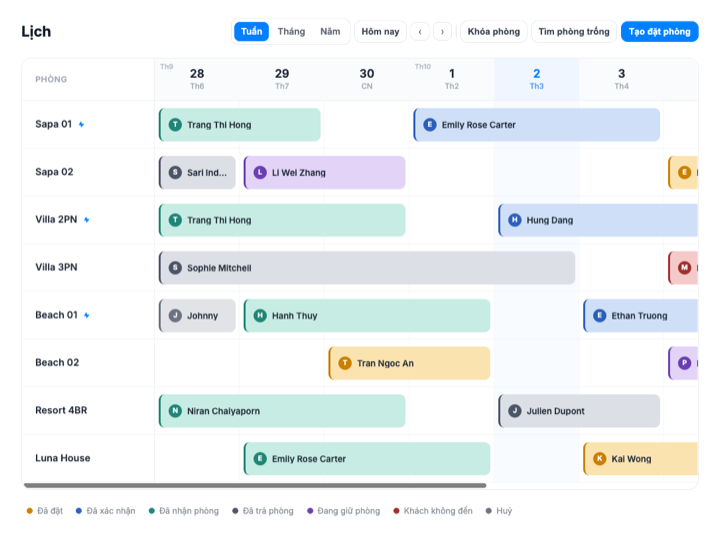Click room name Beach 02
Viewport: 720px width, 545px height.
57,363
